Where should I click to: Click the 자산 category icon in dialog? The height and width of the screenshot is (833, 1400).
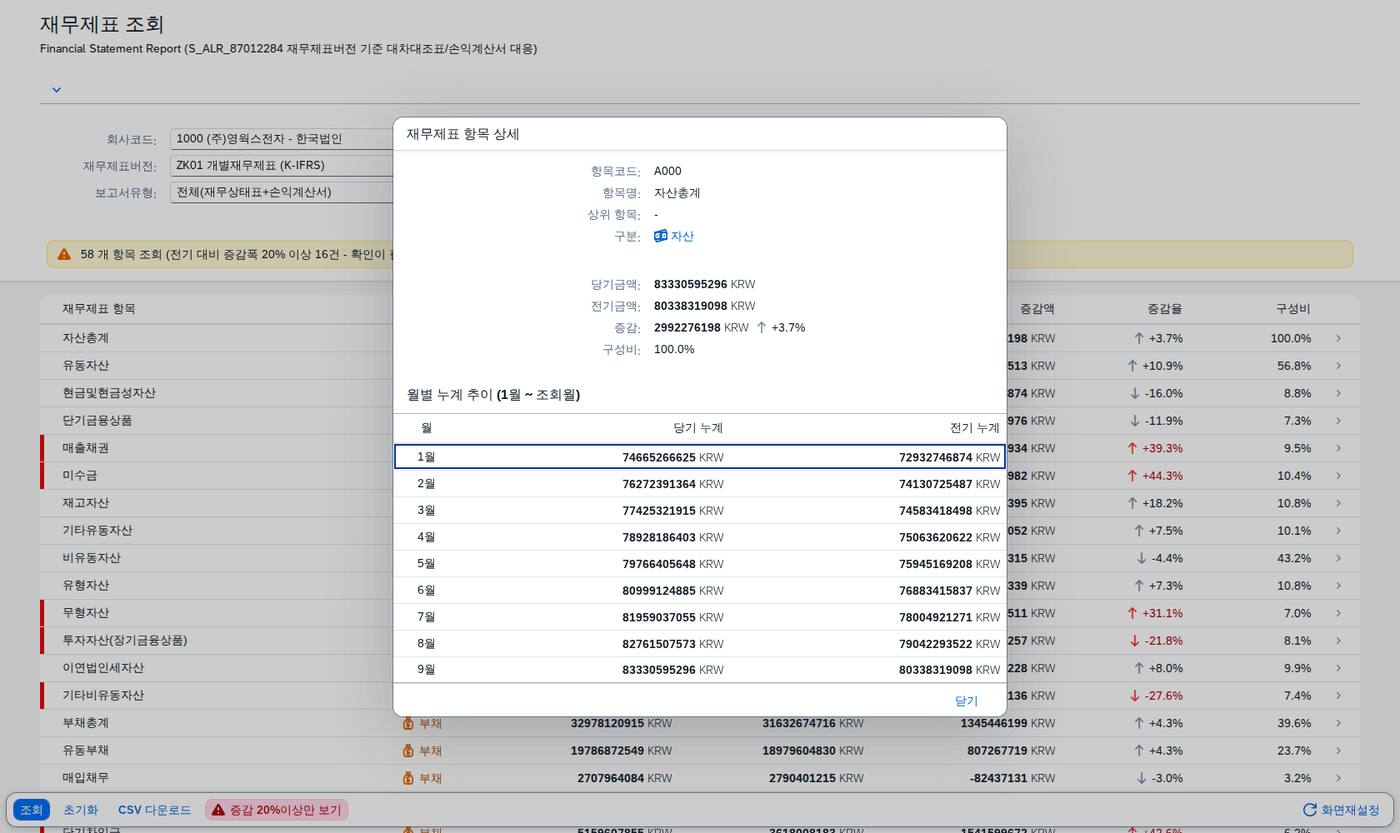point(660,236)
